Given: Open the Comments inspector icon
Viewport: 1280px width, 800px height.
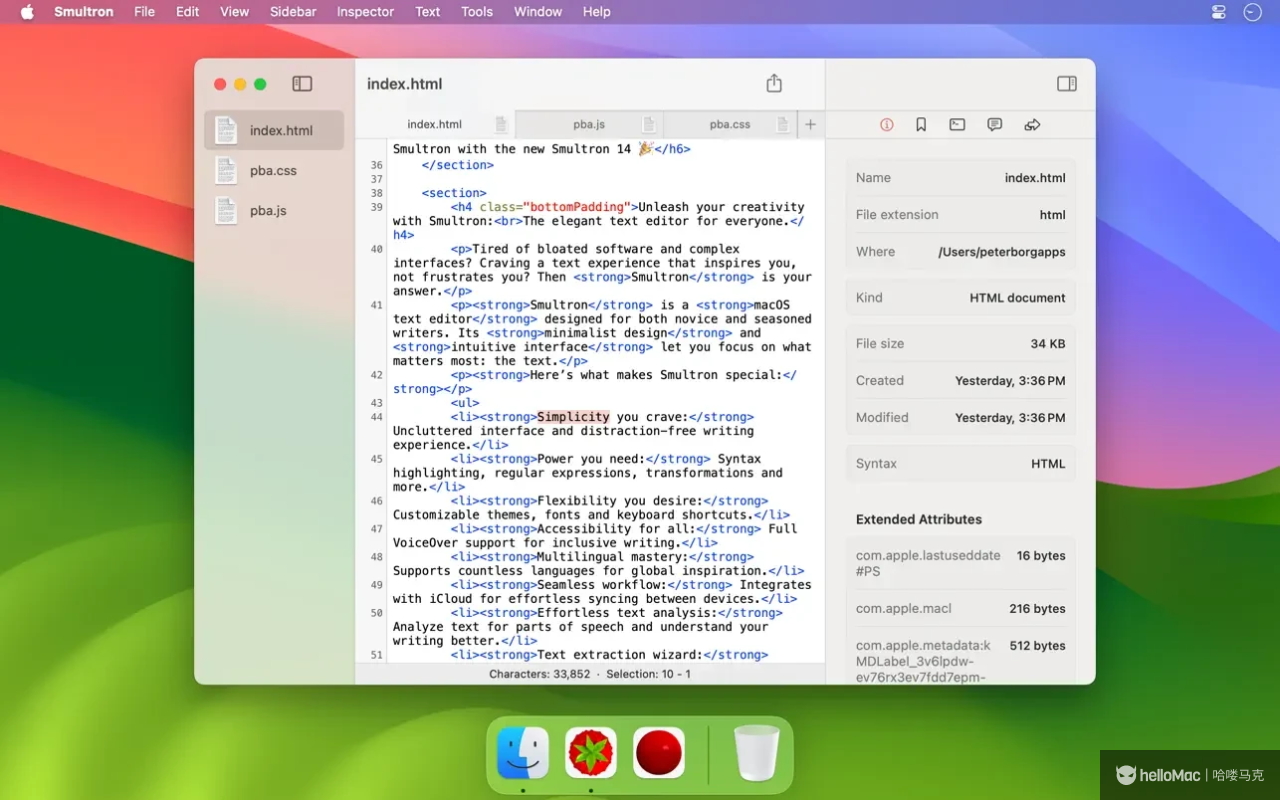Looking at the screenshot, I should point(995,125).
